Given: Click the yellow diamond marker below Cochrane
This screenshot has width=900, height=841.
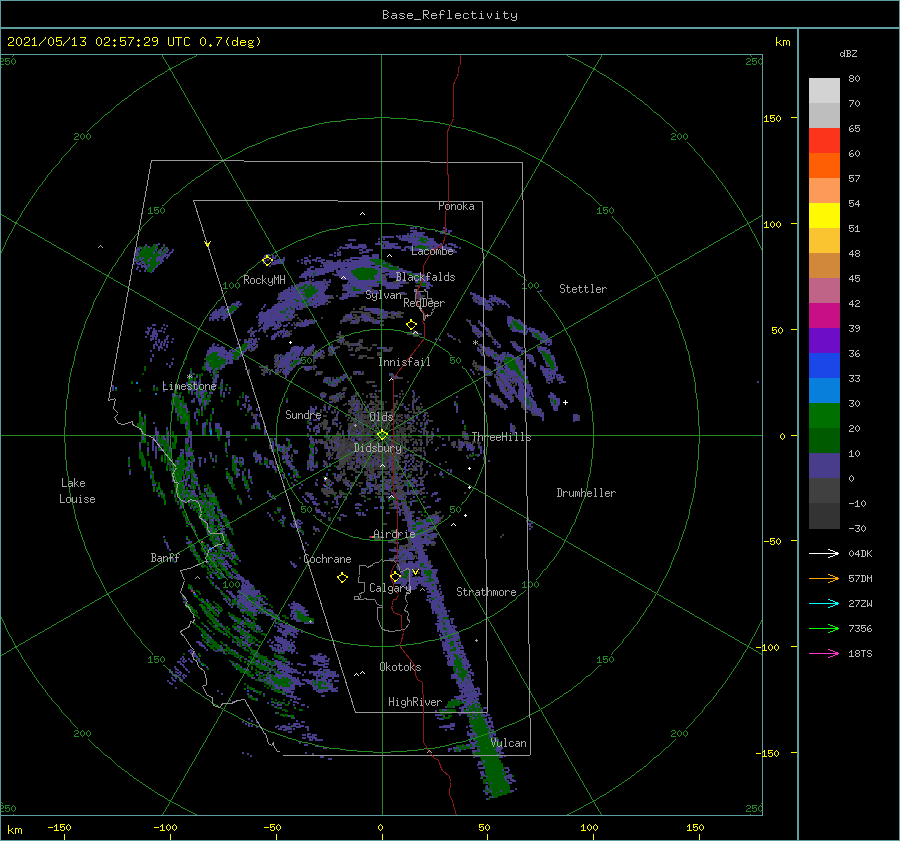Looking at the screenshot, I should (x=342, y=578).
